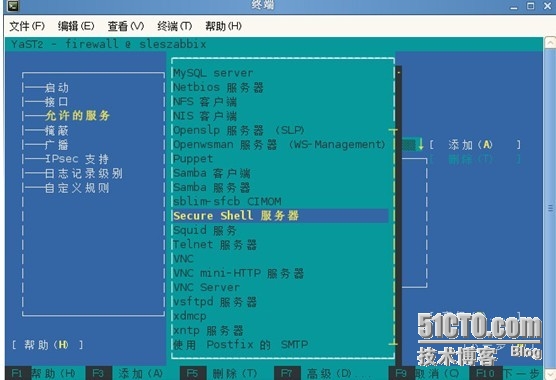The image size is (556, 380).
Task: Select 掩蔽 in the firewall tree
Action: [x=57, y=130]
